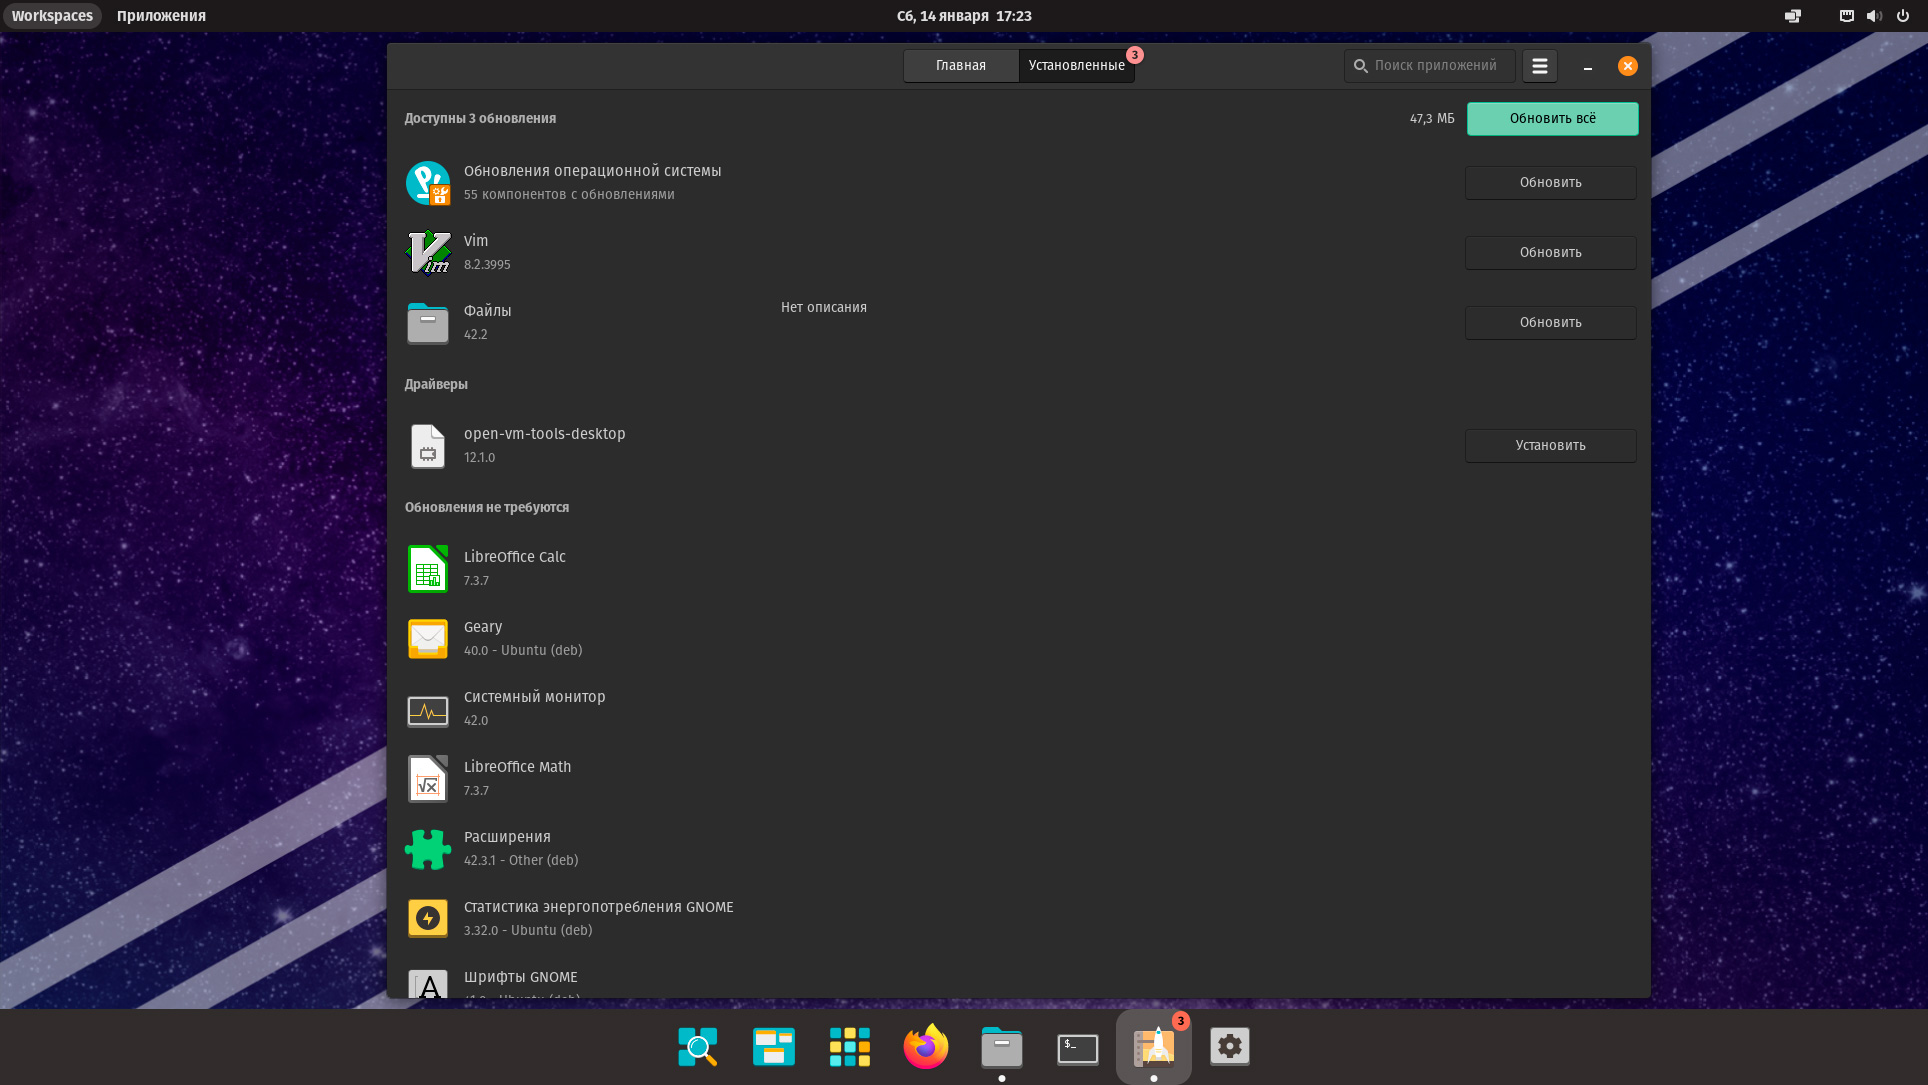Focus the Поиск приложений search field
Viewport: 1928px width, 1085px height.
(1435, 66)
